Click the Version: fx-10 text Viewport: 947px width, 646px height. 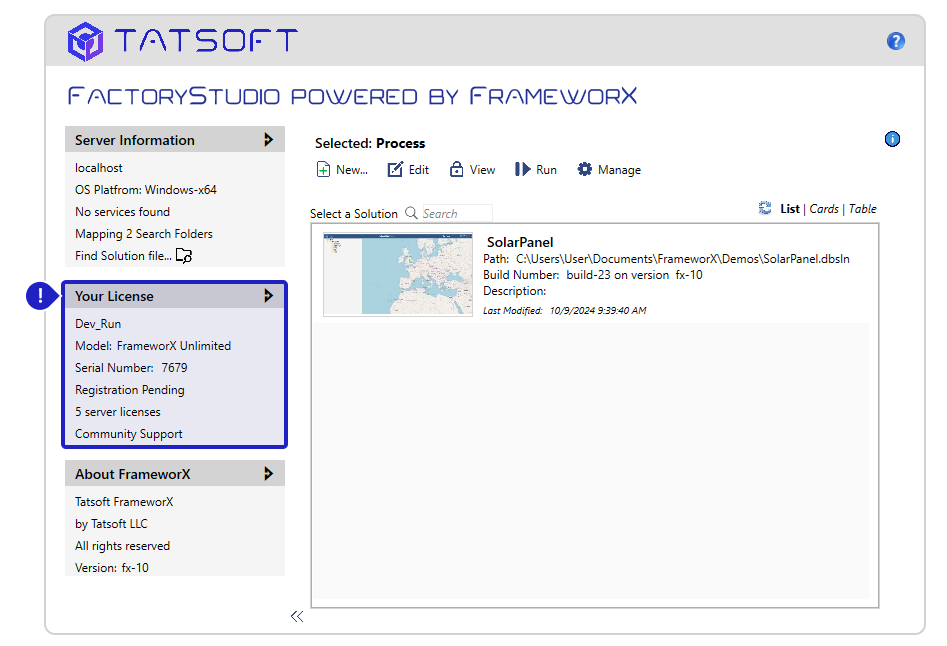[x=112, y=568]
